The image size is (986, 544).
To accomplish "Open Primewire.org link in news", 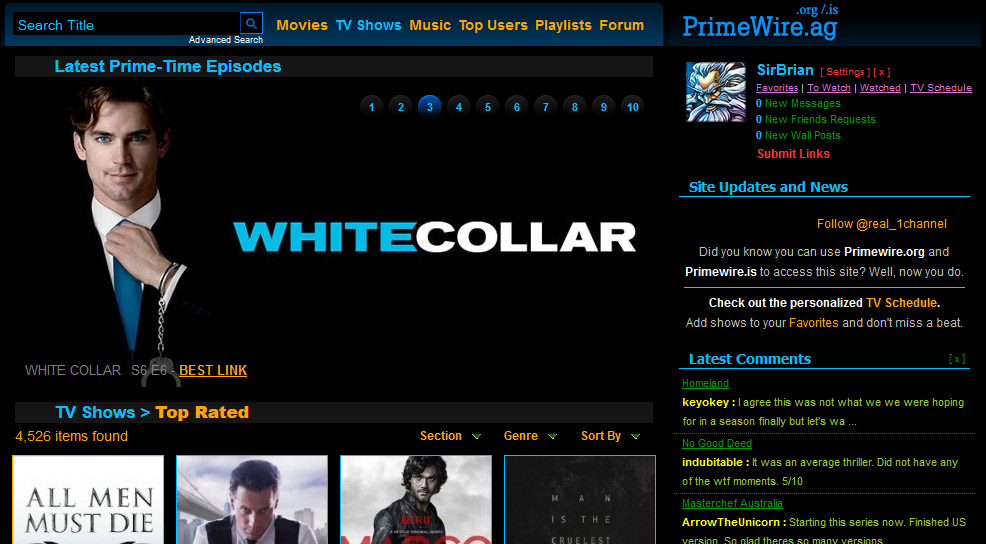I will 884,252.
